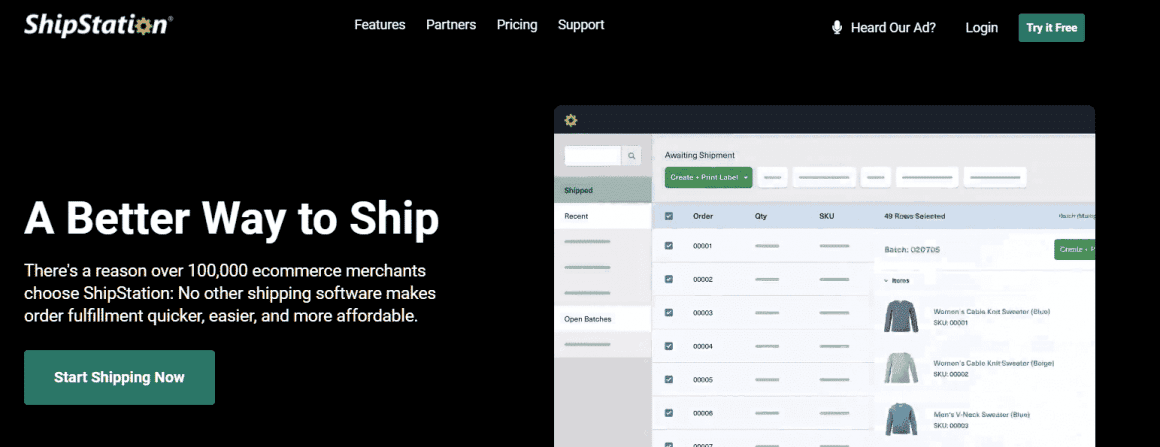Uncheck the checkbox for order 00002
1160x447 pixels.
tap(669, 279)
